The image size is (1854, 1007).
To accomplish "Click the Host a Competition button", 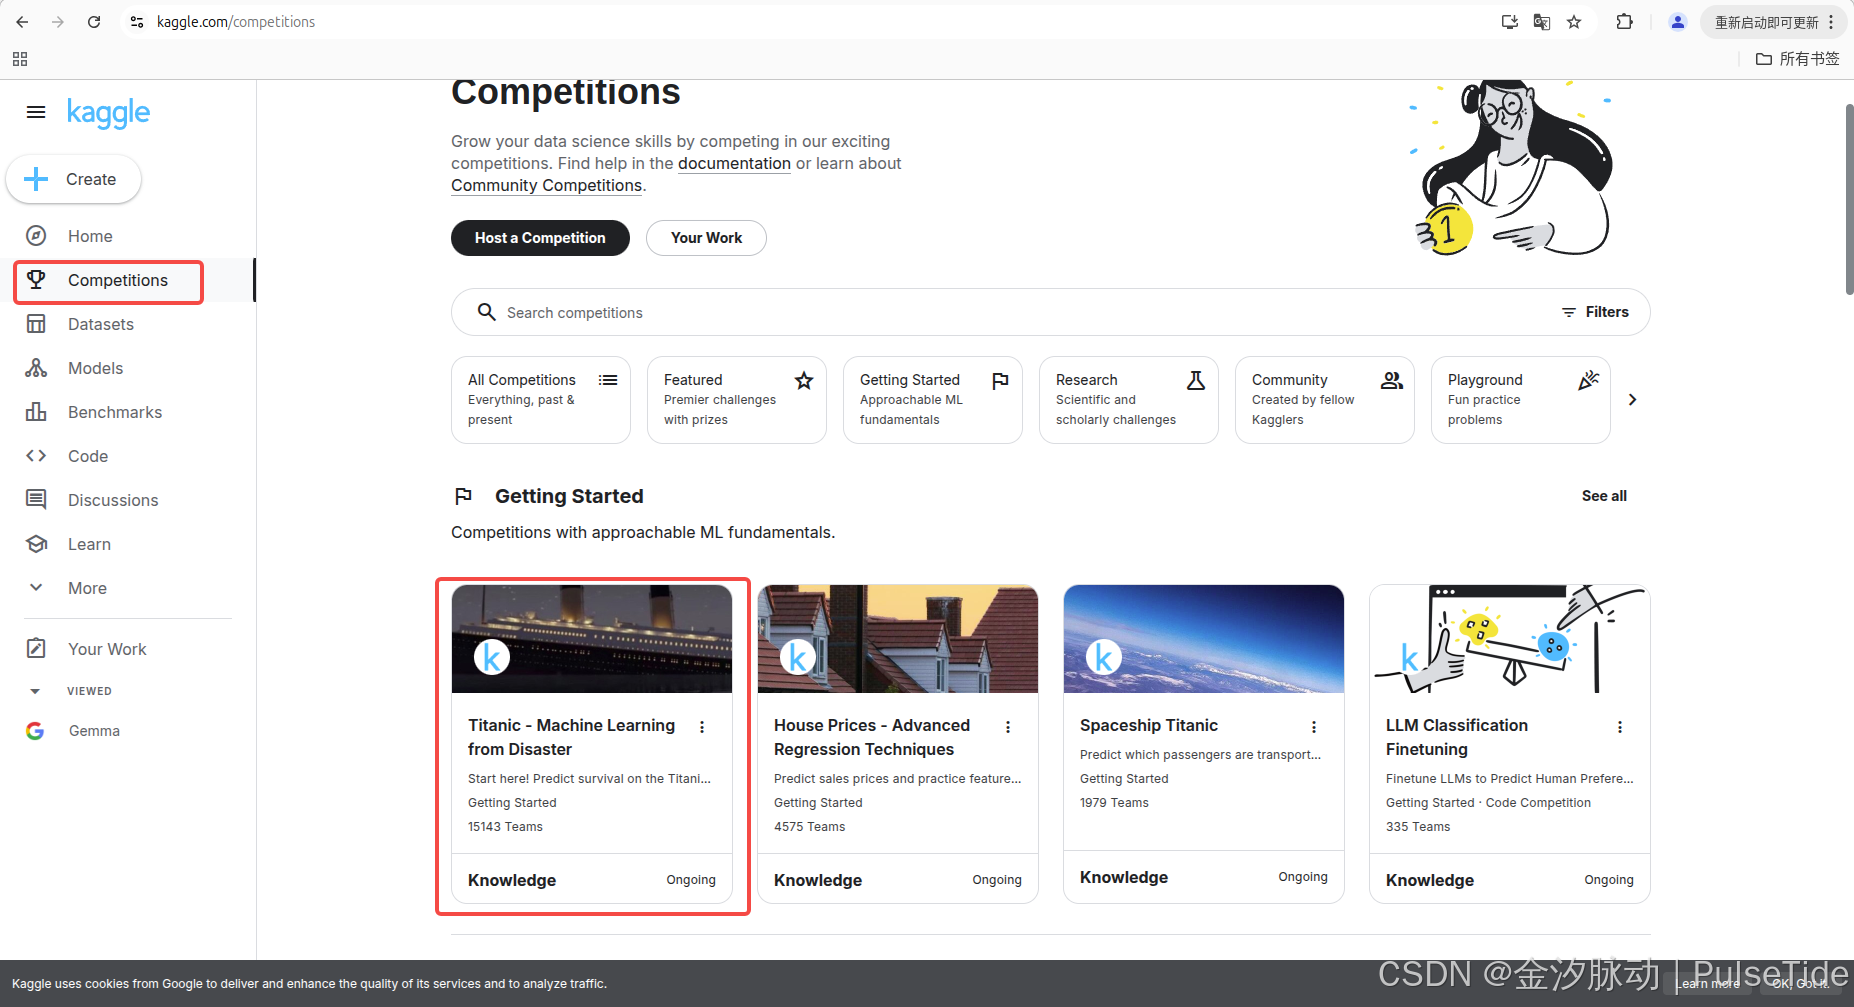I will point(540,238).
